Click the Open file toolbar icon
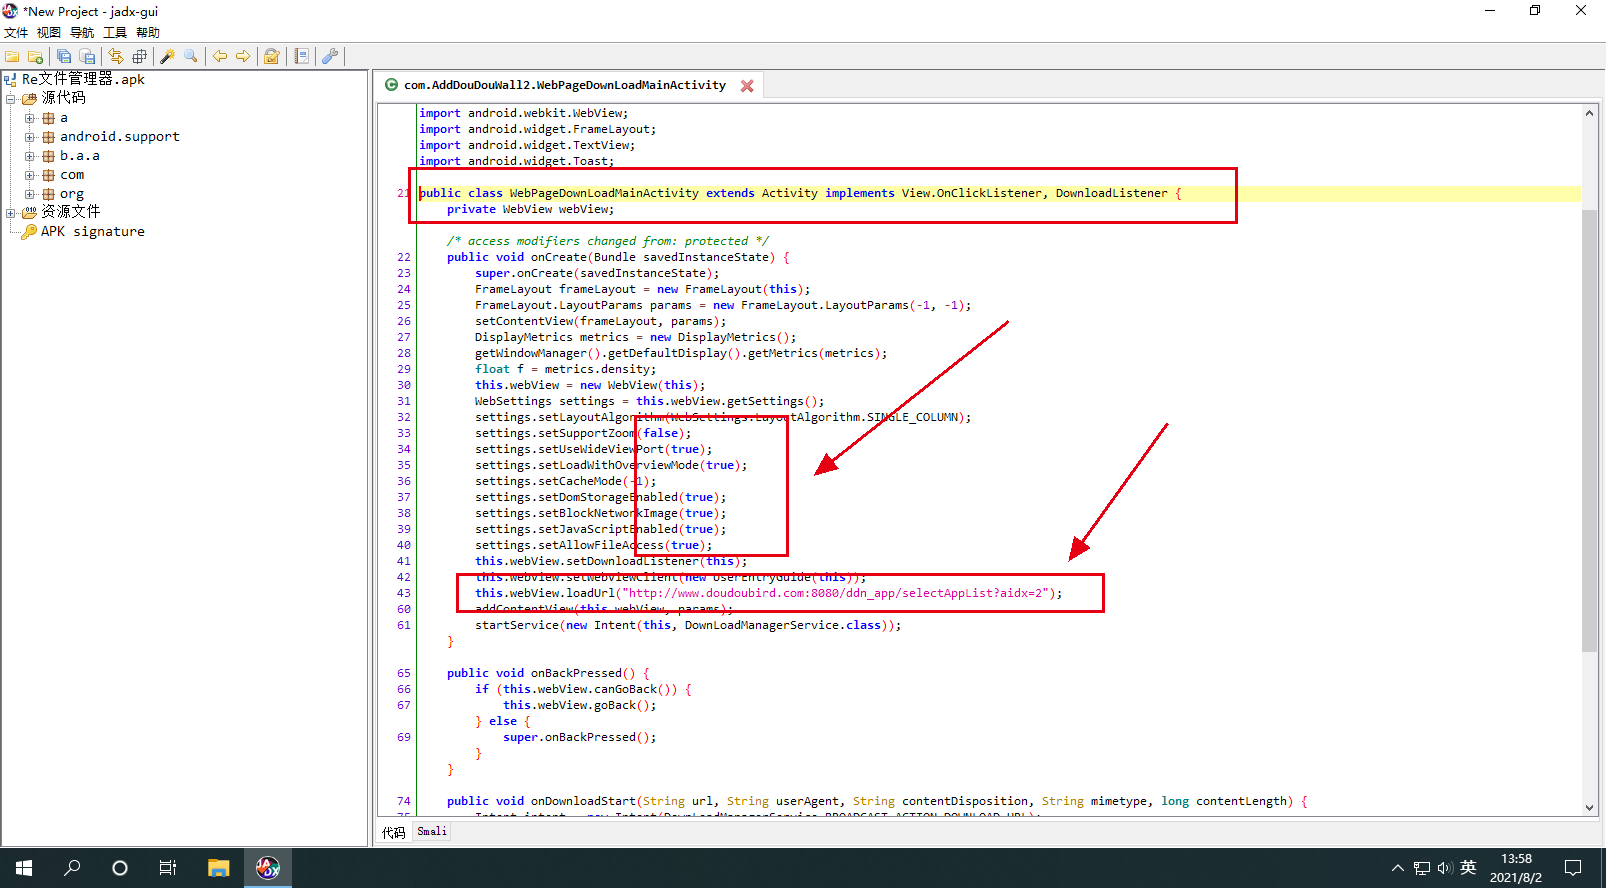1606x888 pixels. (x=12, y=57)
